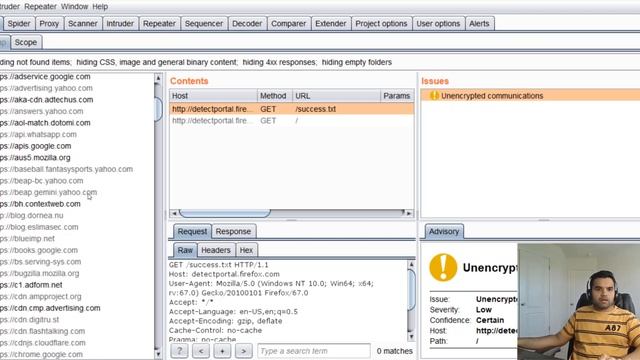
Task: Switch to the Sequencer tab
Action: click(x=204, y=24)
